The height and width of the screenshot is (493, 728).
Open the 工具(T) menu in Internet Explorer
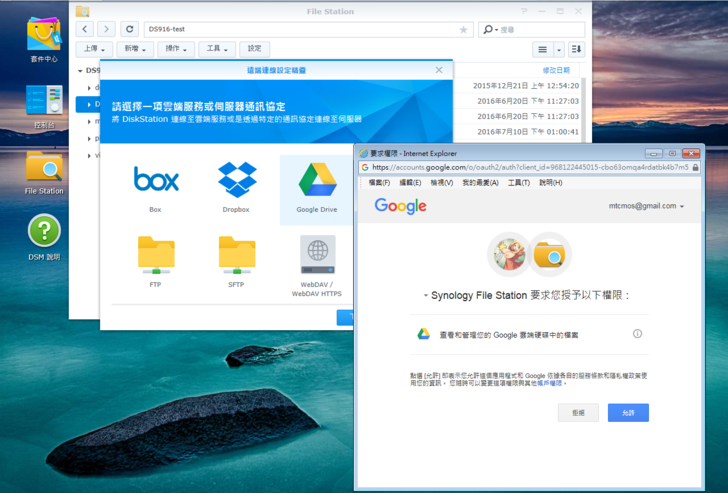pos(518,183)
